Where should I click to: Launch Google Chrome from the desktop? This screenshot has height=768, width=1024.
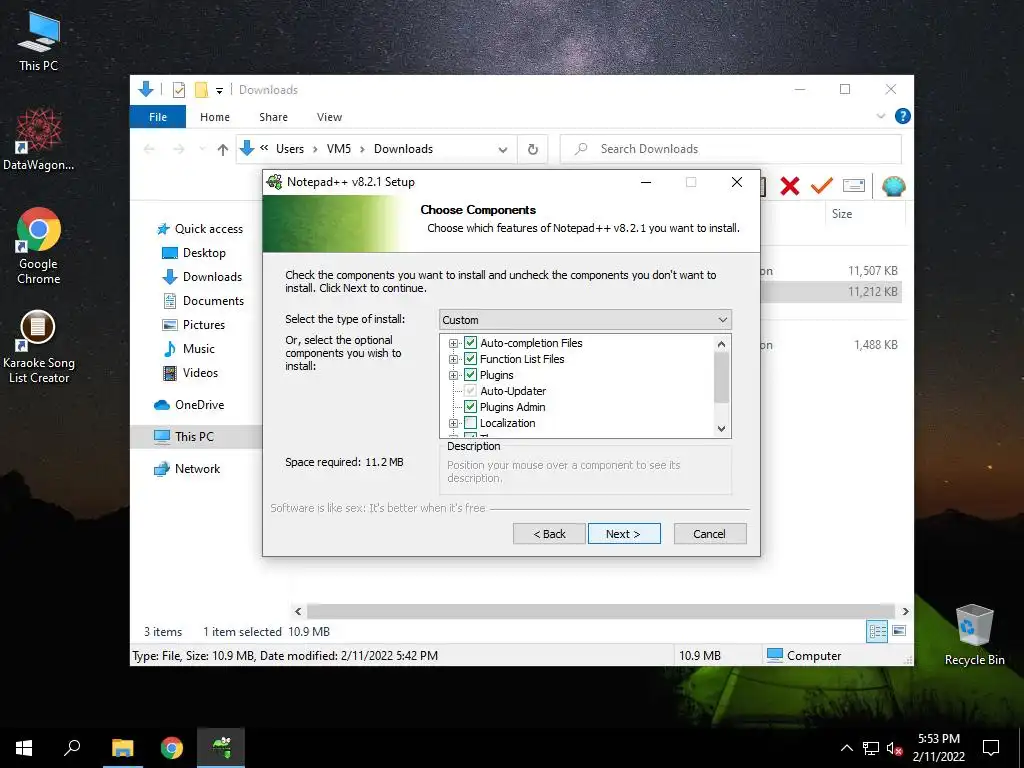click(39, 246)
